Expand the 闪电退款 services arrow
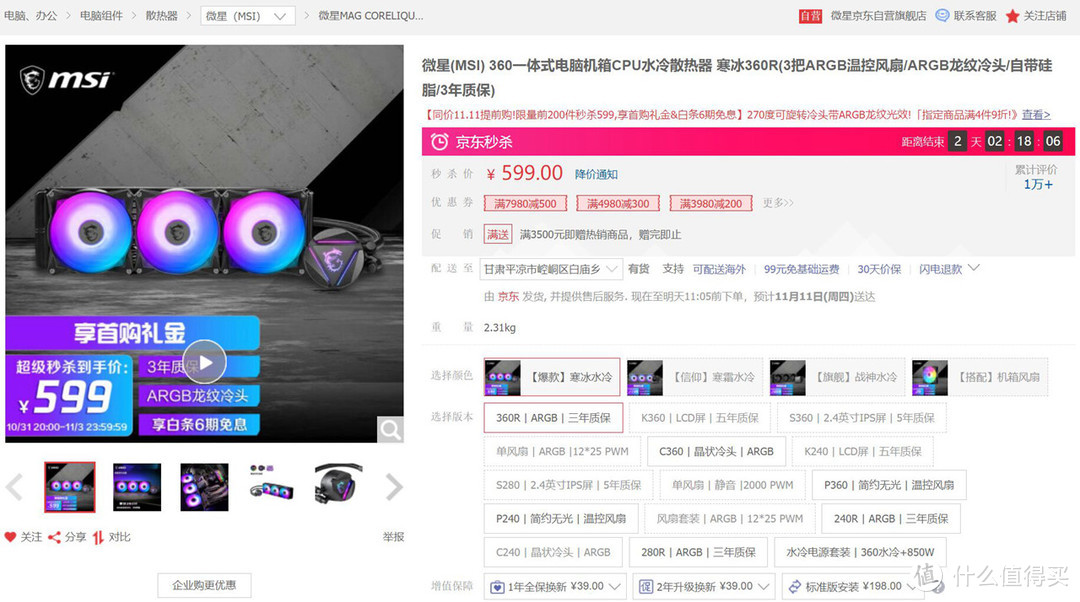The image size is (1080, 602). pyautogui.click(x=974, y=268)
